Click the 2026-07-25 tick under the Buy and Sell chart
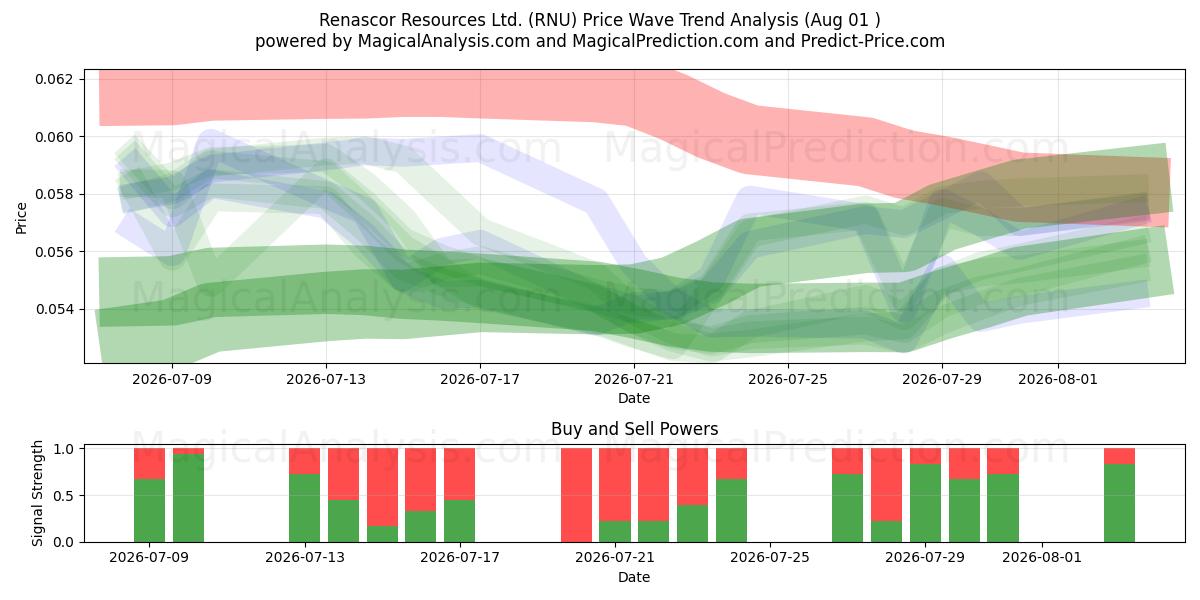 [770, 558]
